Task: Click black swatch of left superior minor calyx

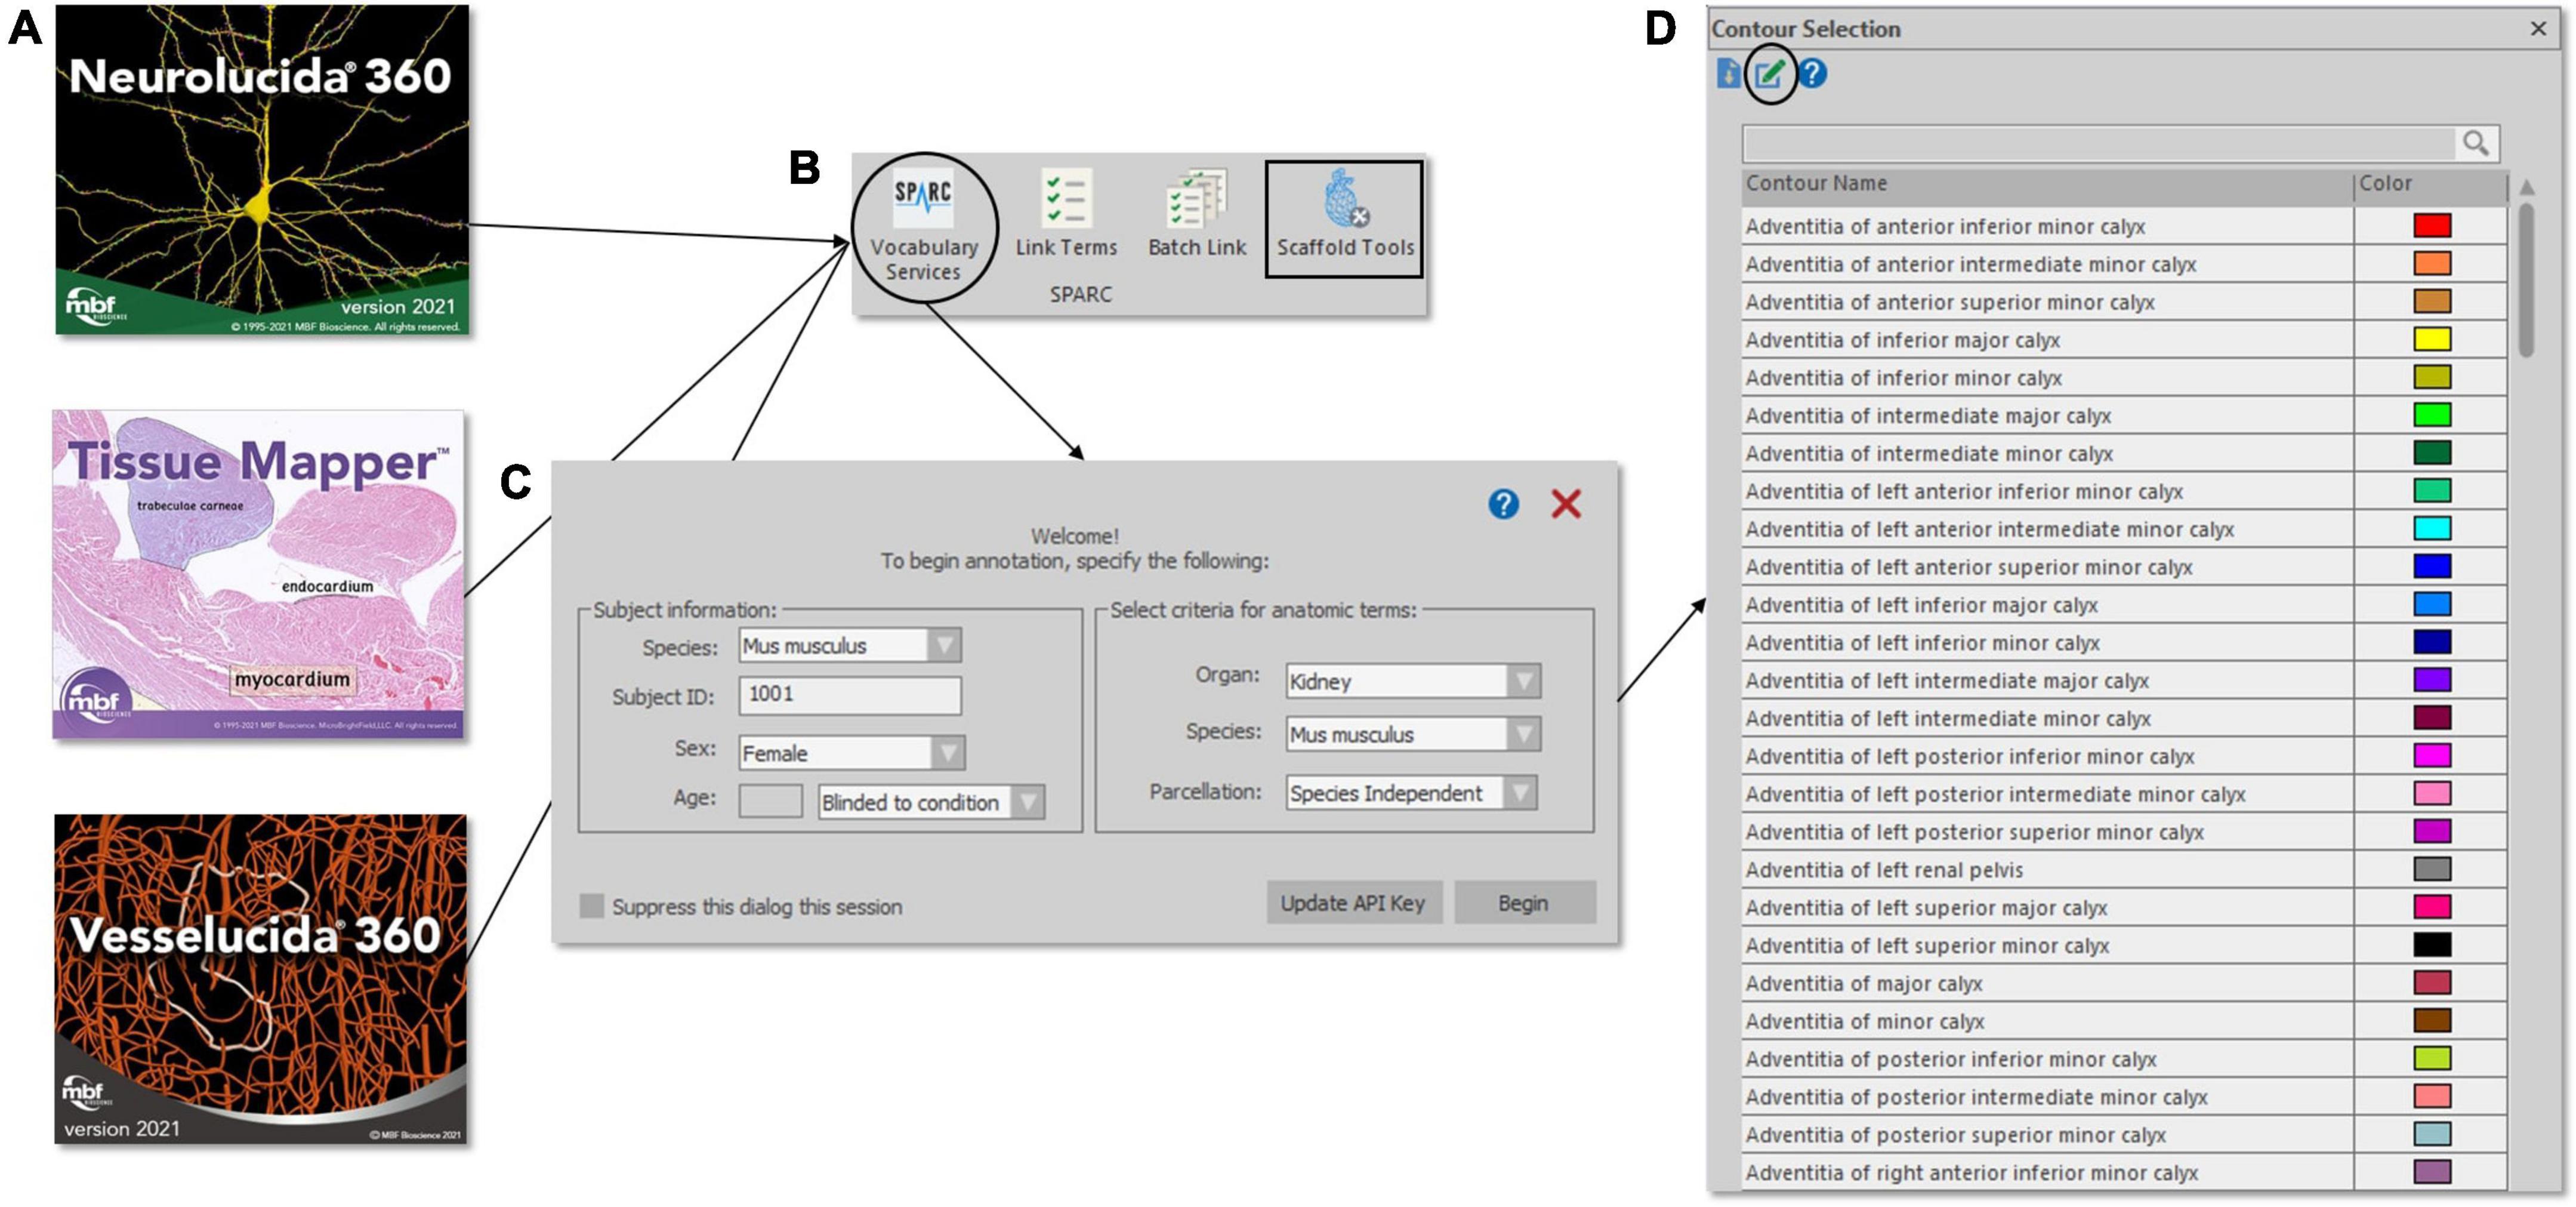Action: [2432, 944]
